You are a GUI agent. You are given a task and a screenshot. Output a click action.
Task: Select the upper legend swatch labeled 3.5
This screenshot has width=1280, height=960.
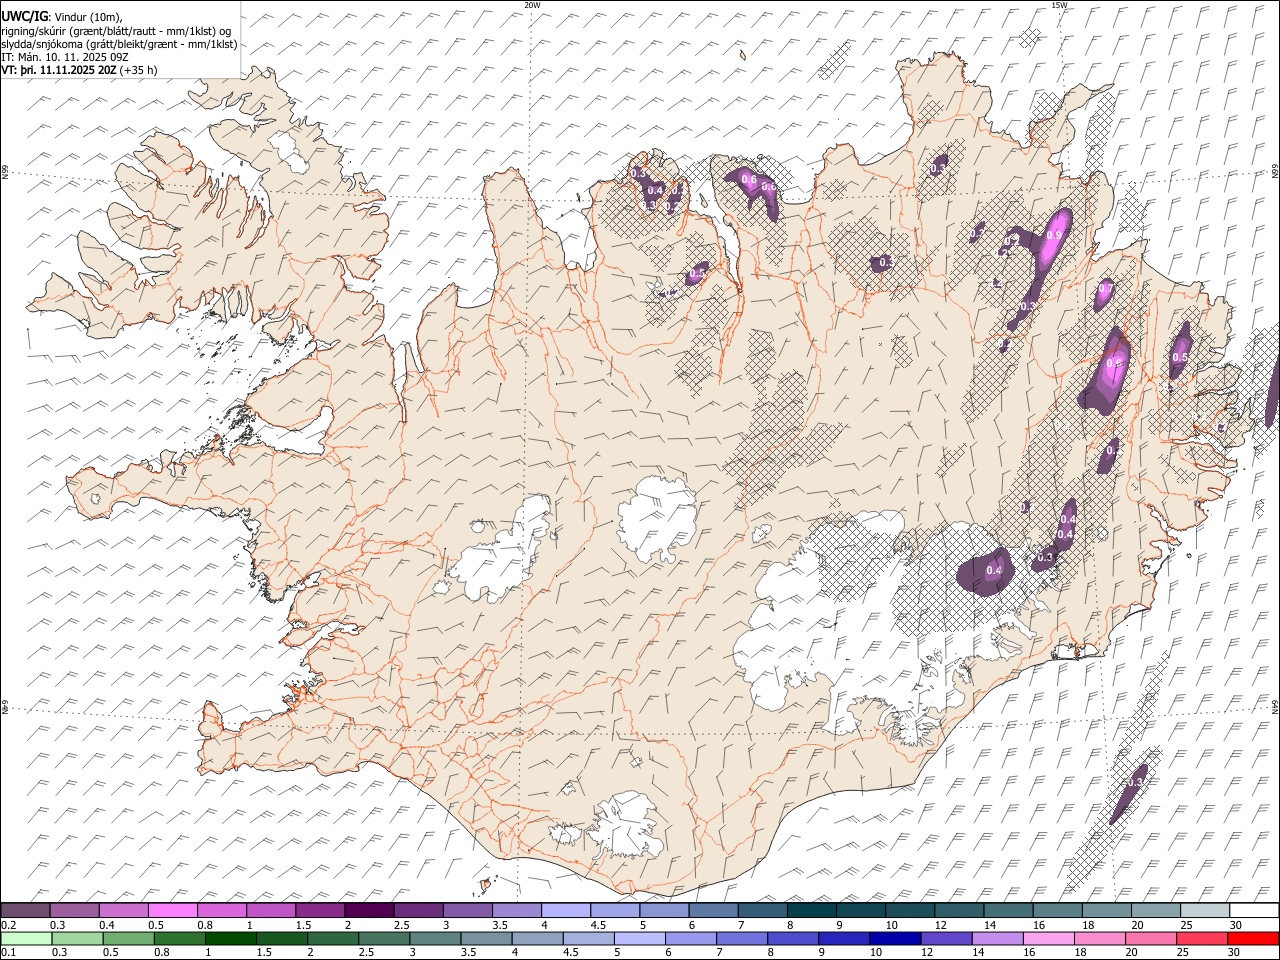pyautogui.click(x=516, y=911)
